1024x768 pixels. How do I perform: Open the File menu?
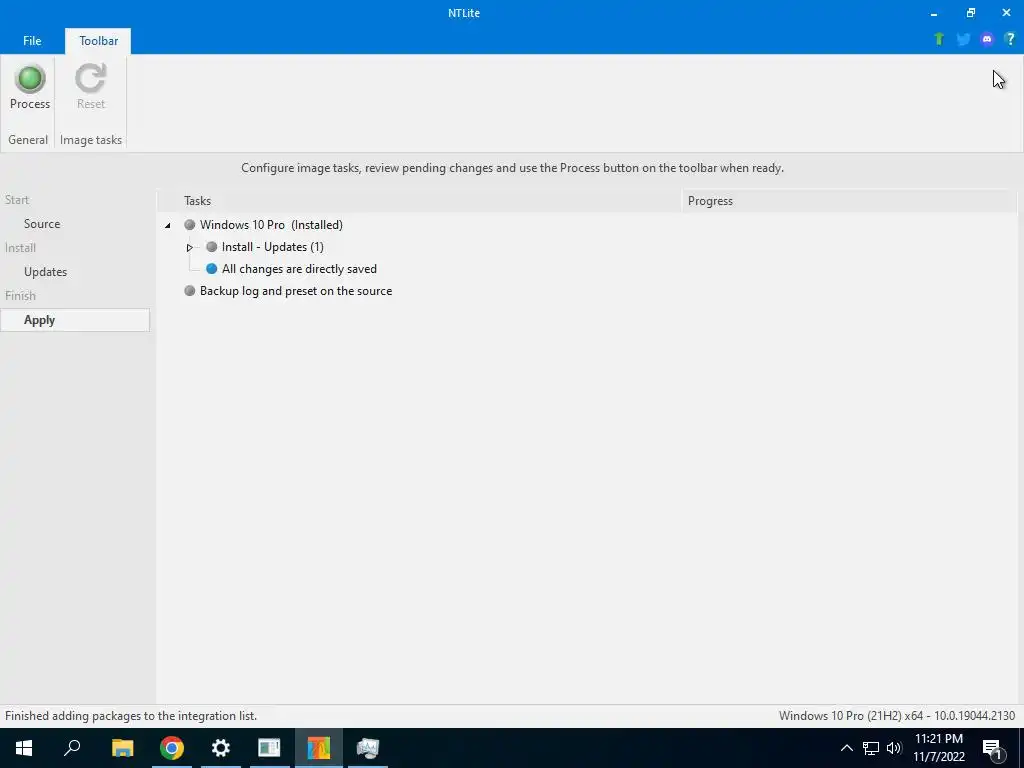(32, 40)
